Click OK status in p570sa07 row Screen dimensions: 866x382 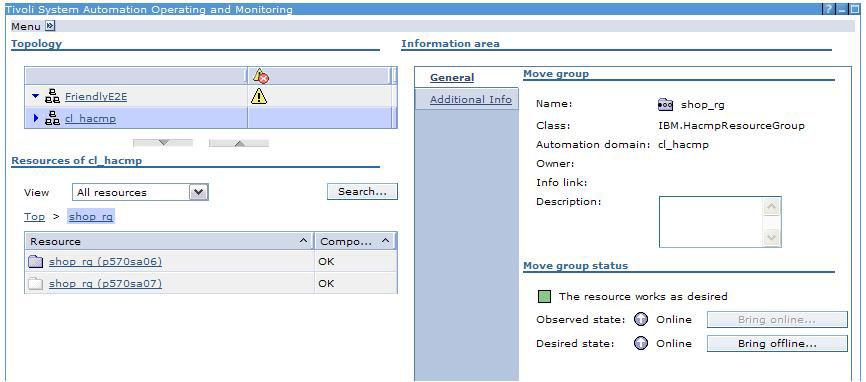326,284
